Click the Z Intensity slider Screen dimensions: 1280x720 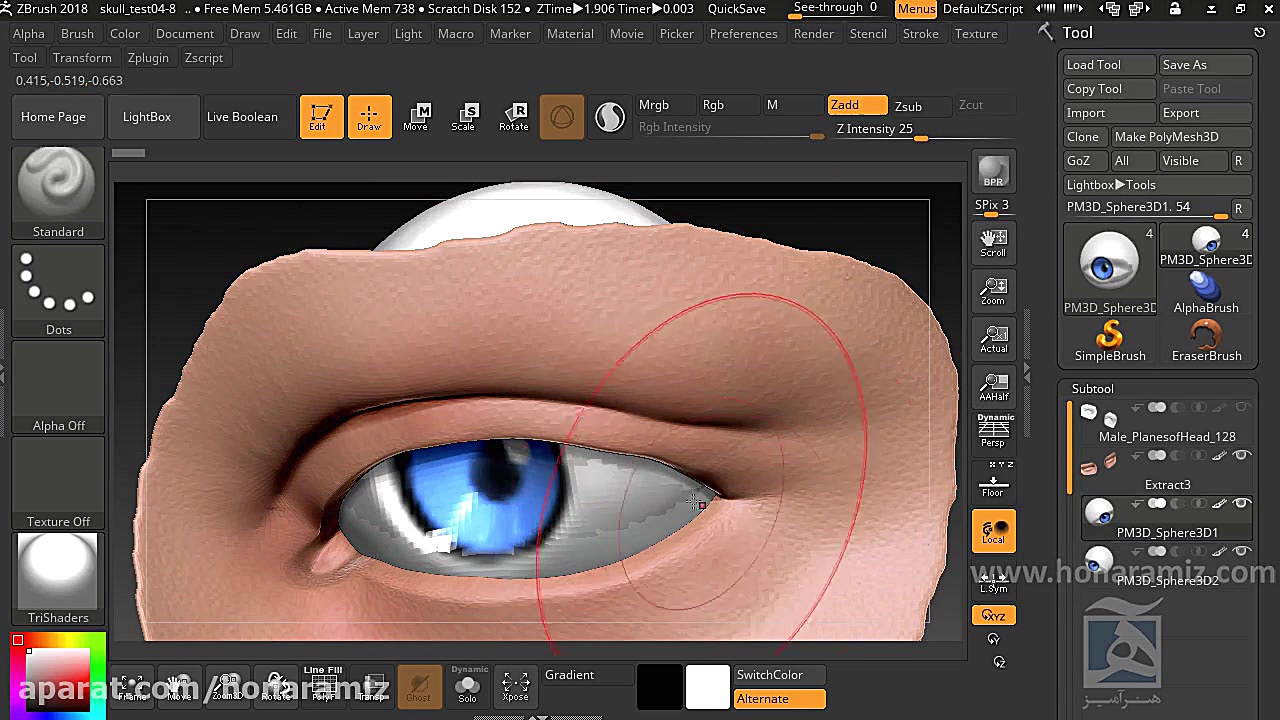875,129
